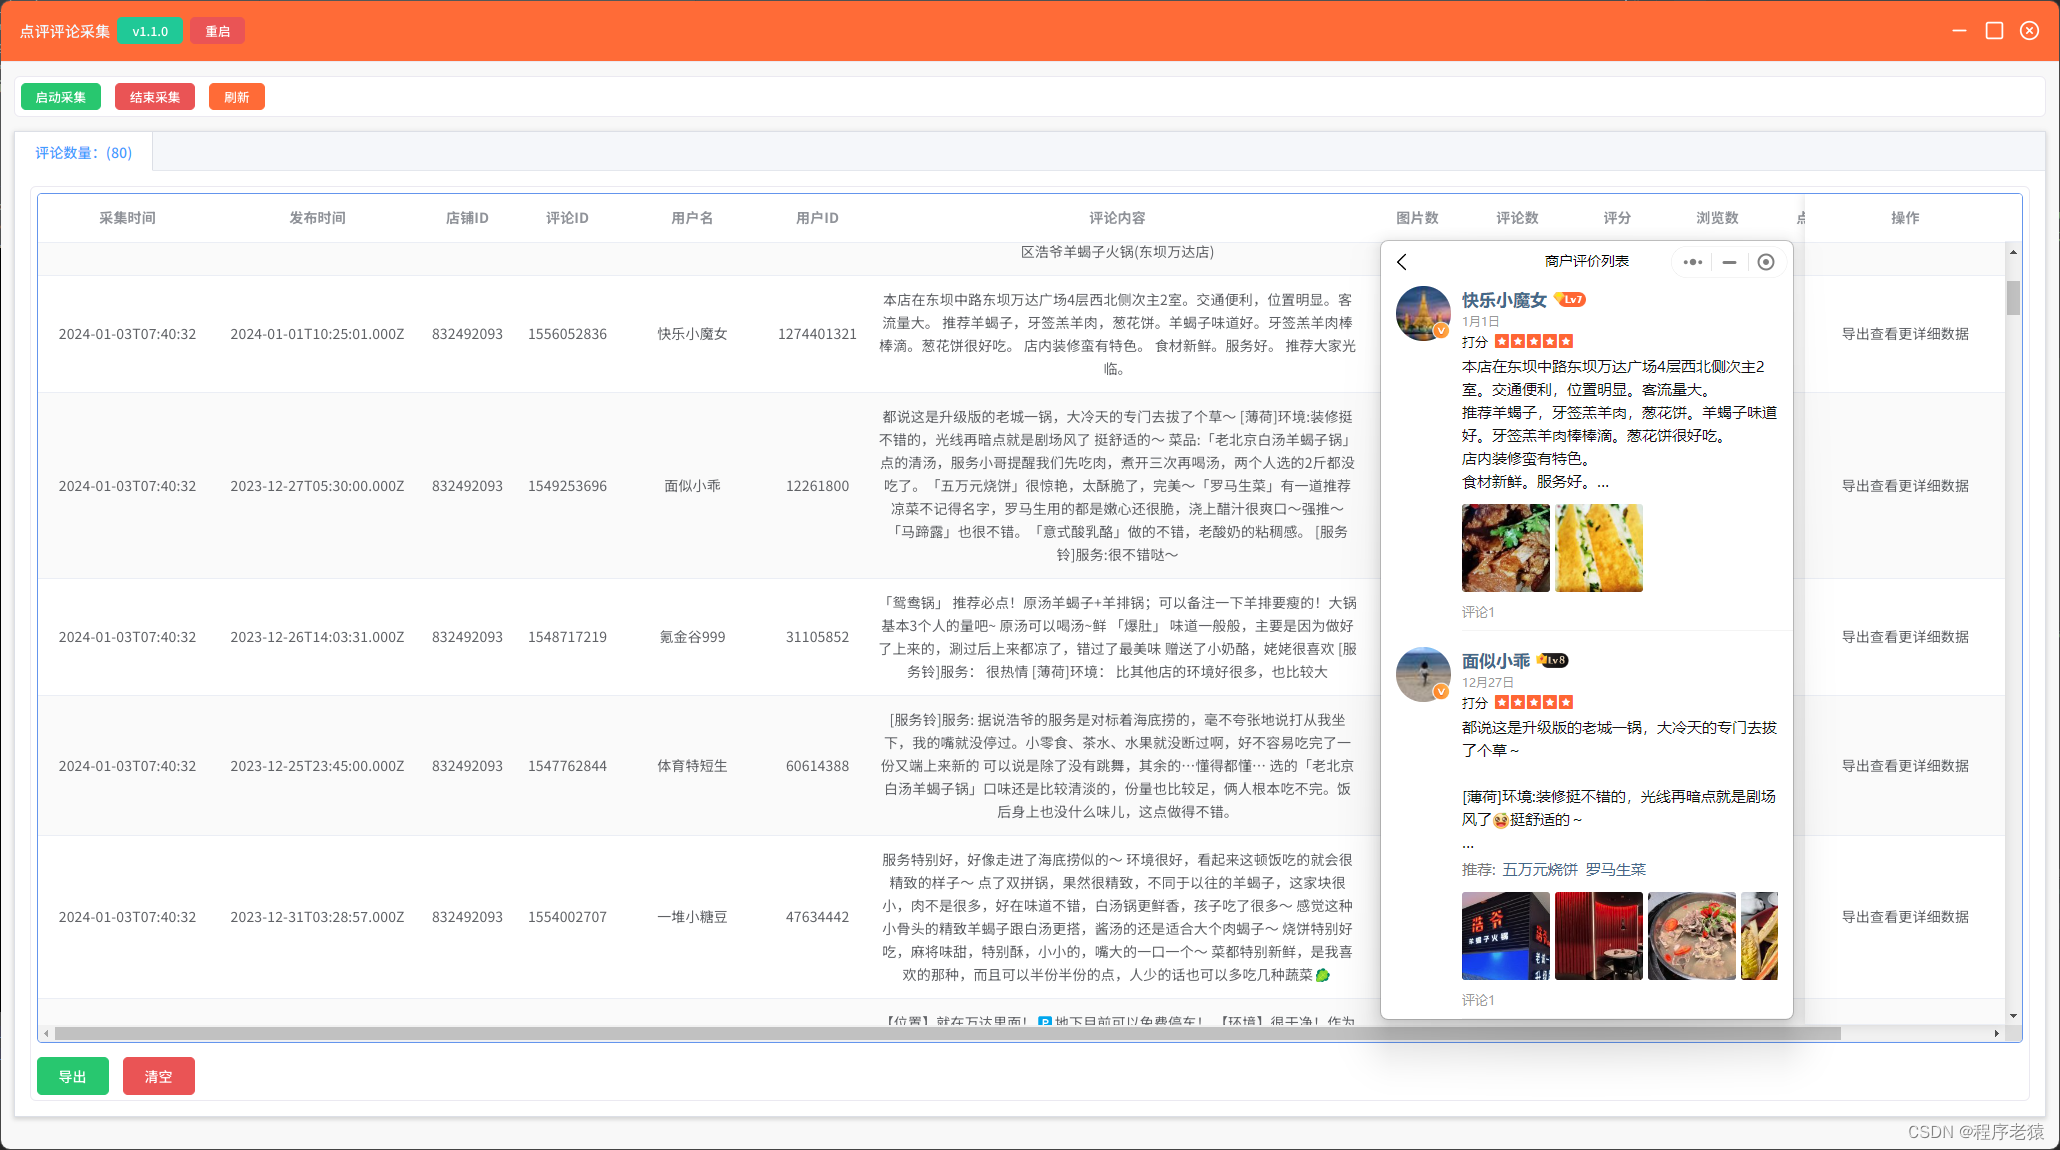Screen dimensions: 2060x1150
Task: Select the 评论数量 (80) tab
Action: (84, 153)
